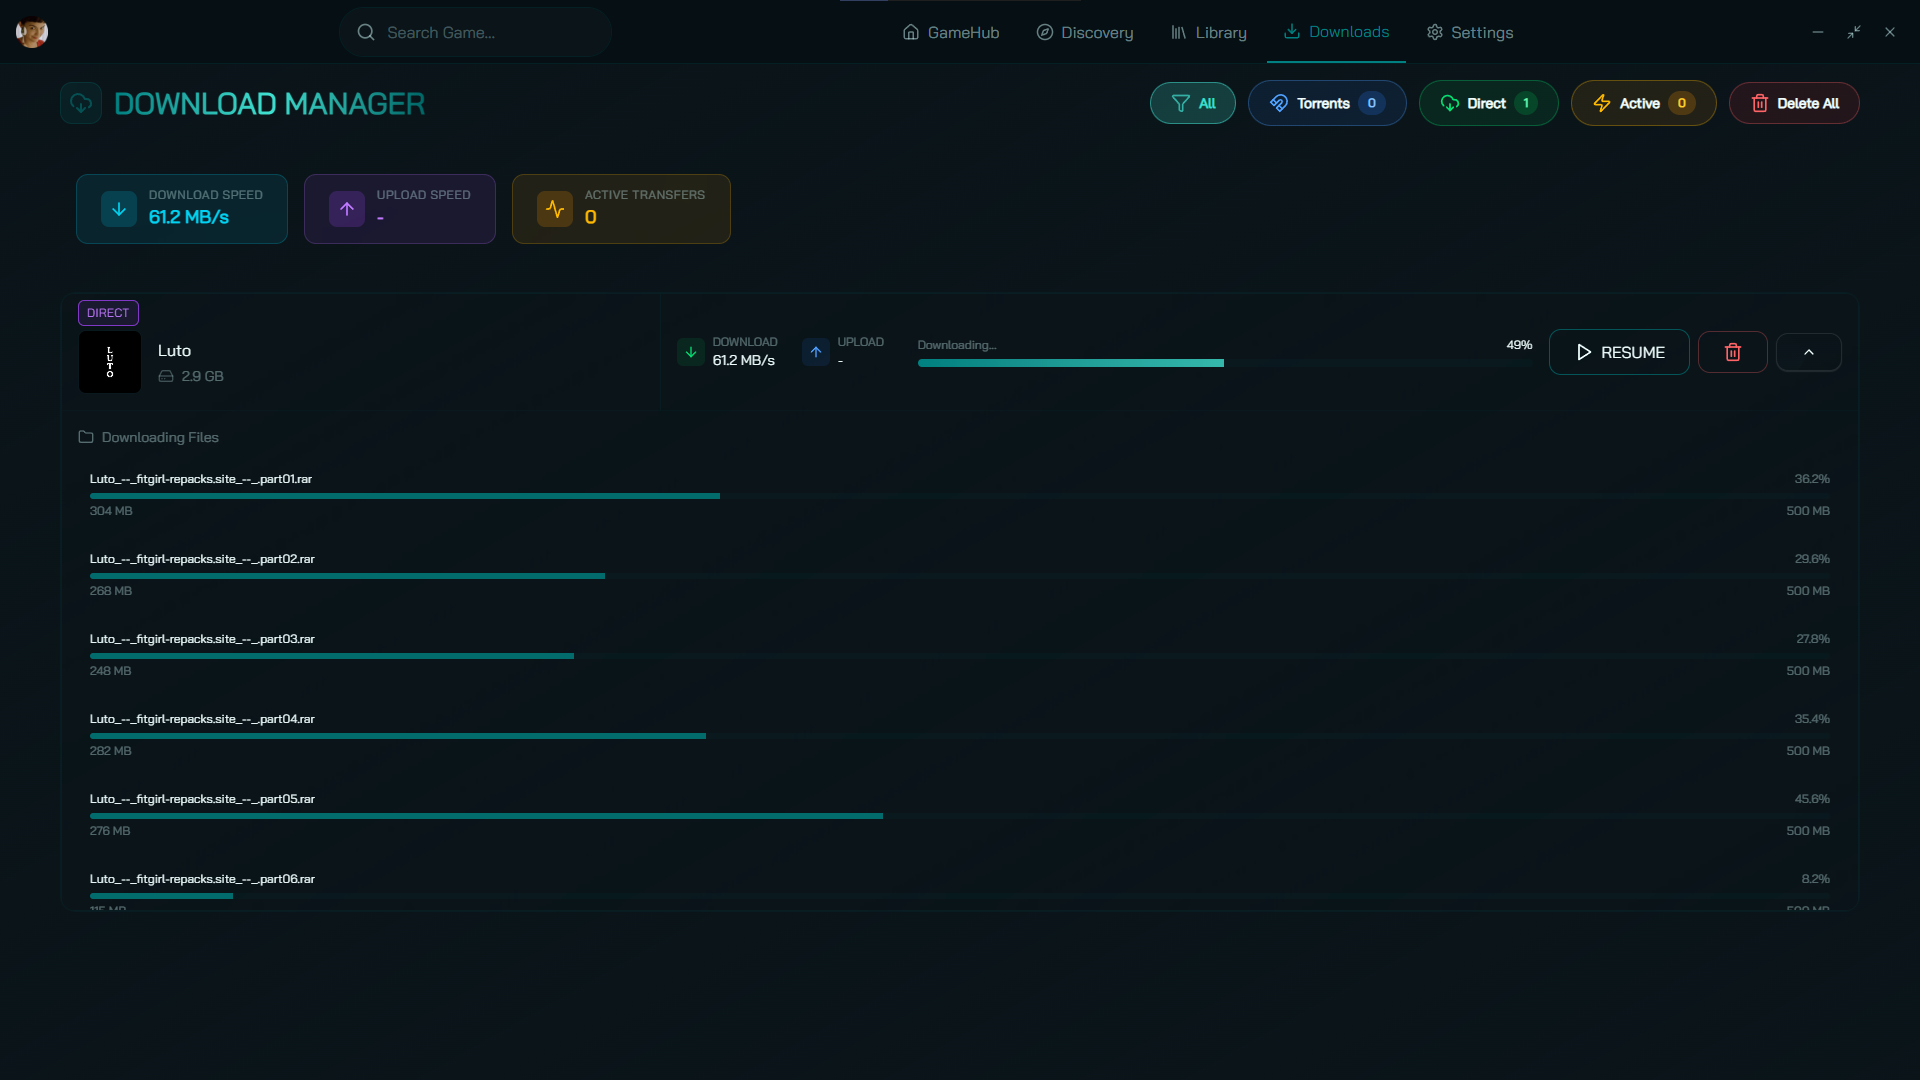Open the Settings tab
1920x1080 pixels.
(x=1469, y=32)
